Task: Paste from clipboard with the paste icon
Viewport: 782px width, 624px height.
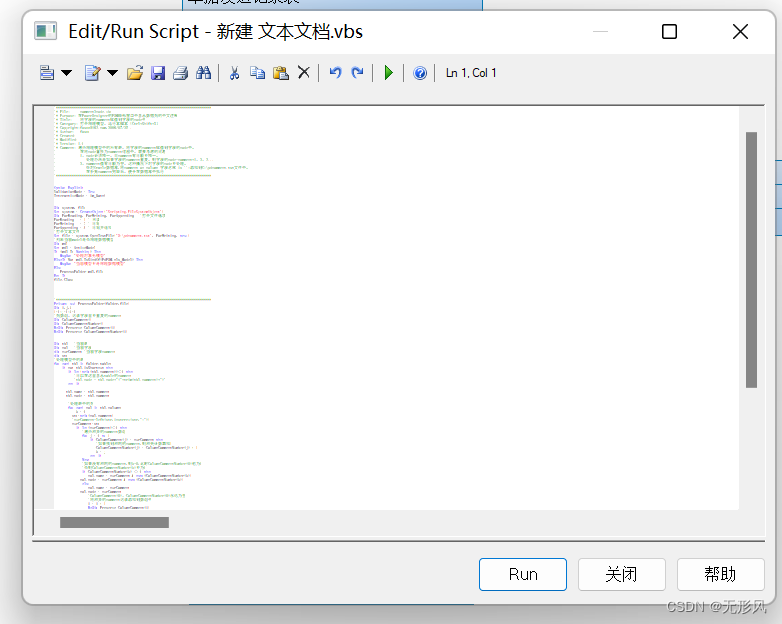Action: [281, 73]
